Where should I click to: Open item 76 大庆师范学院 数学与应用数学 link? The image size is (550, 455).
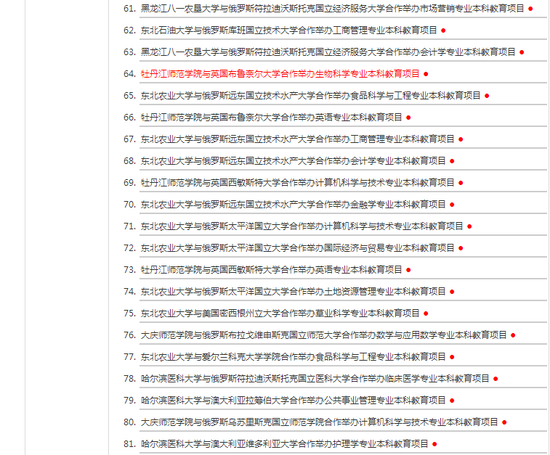coord(324,335)
